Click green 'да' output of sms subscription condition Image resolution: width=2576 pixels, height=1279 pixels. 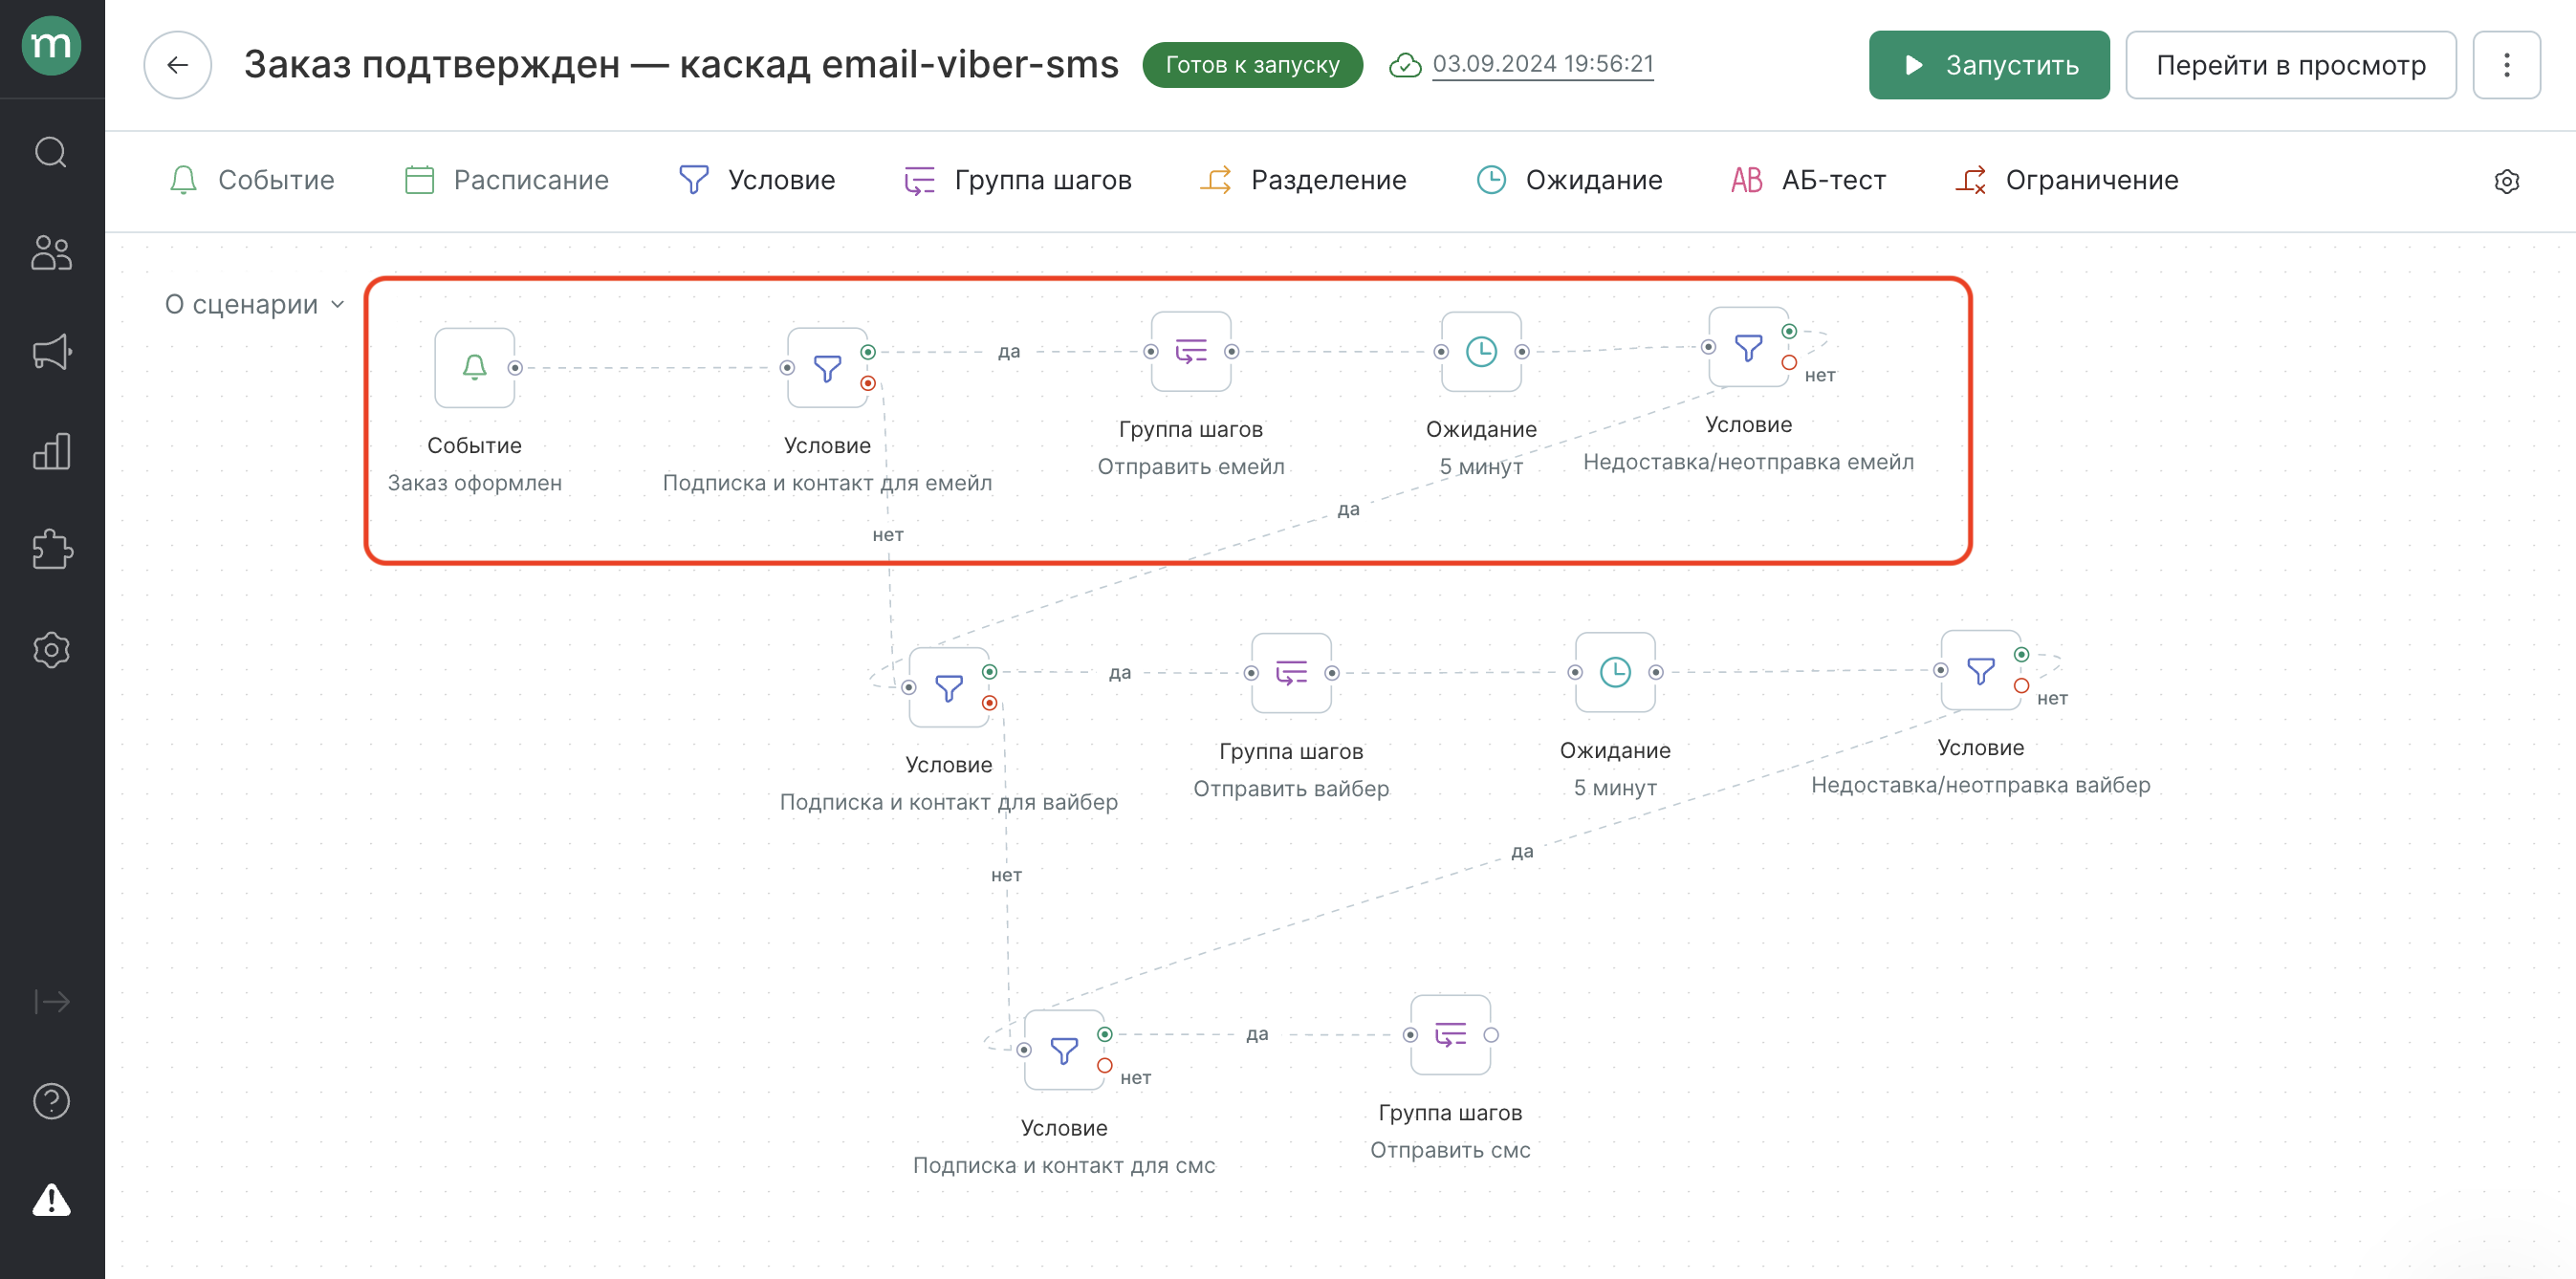click(1105, 1034)
